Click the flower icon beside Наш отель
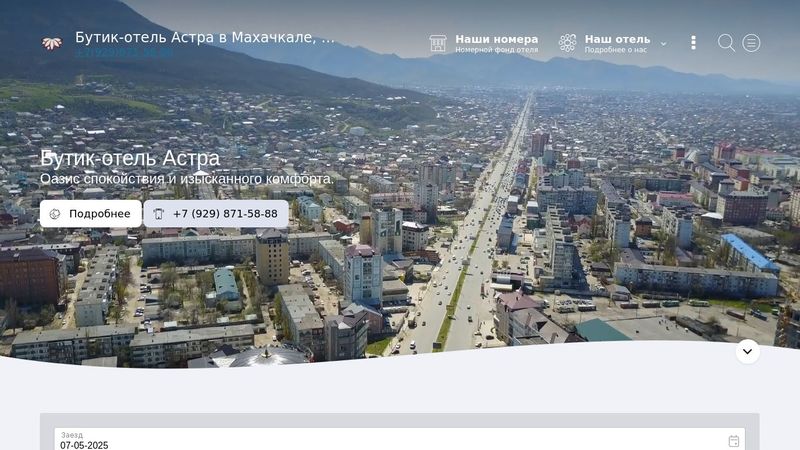The image size is (800, 450). (567, 43)
